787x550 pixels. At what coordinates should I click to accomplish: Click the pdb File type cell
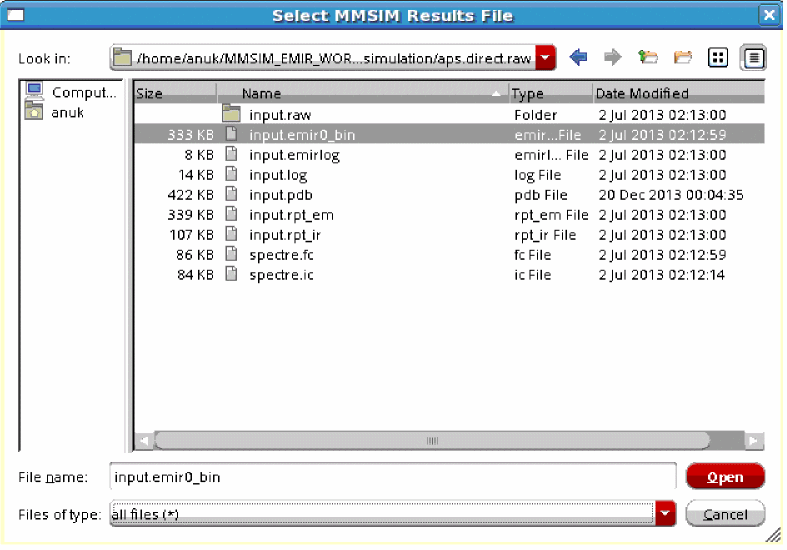[541, 195]
